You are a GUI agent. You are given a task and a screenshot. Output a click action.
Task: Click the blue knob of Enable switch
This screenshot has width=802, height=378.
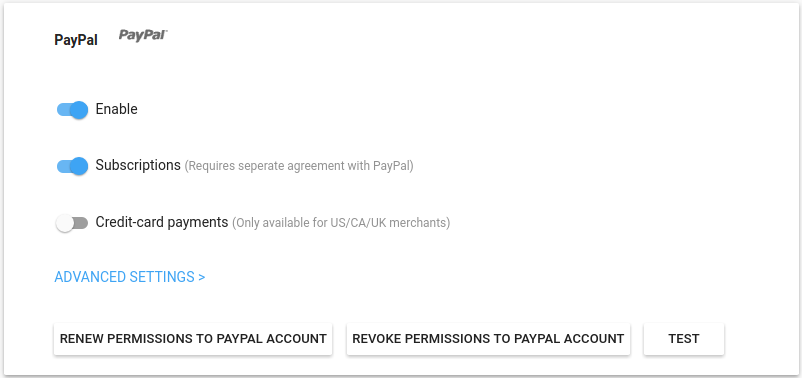[x=79, y=109]
